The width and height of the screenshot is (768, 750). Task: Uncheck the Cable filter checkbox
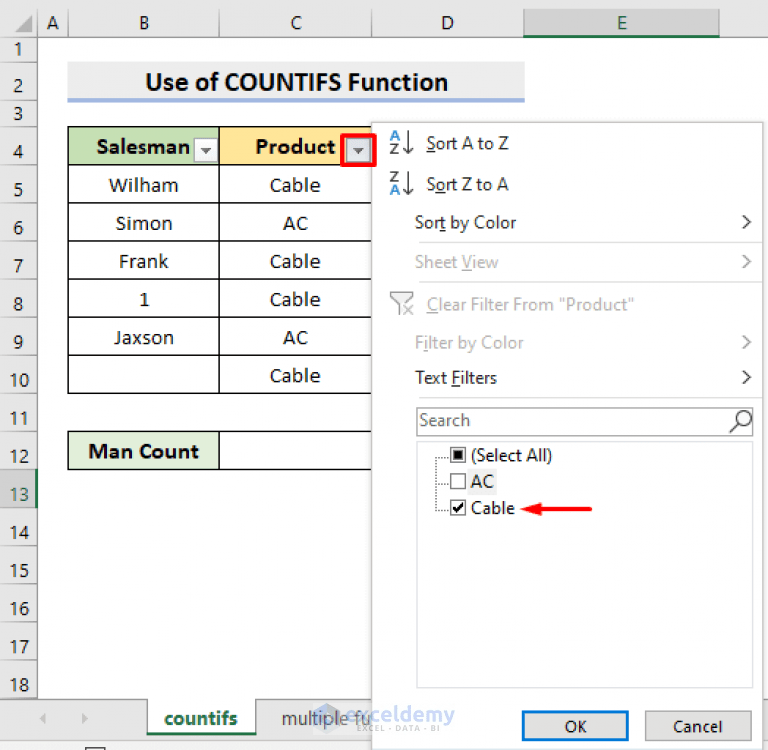pyautogui.click(x=458, y=508)
